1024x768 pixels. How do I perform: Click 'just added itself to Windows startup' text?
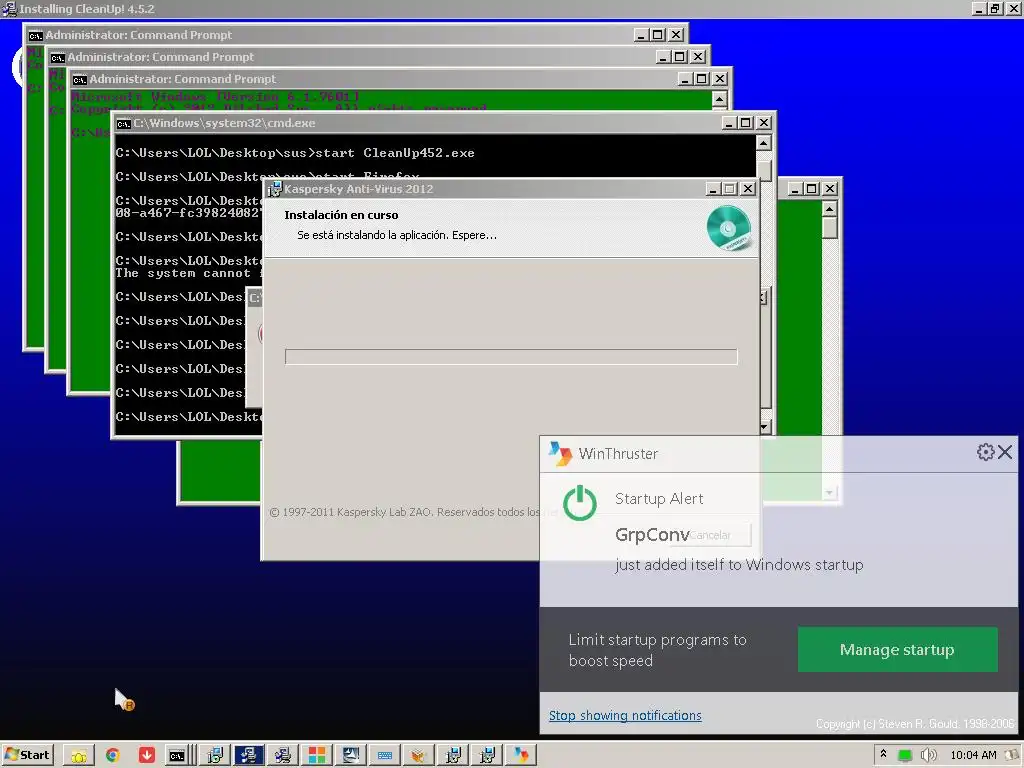click(739, 565)
